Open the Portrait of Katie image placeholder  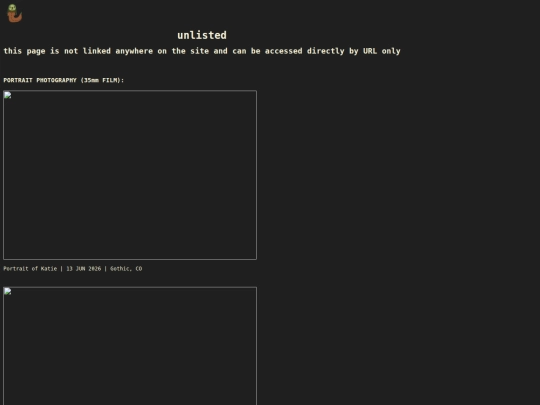[x=130, y=175]
